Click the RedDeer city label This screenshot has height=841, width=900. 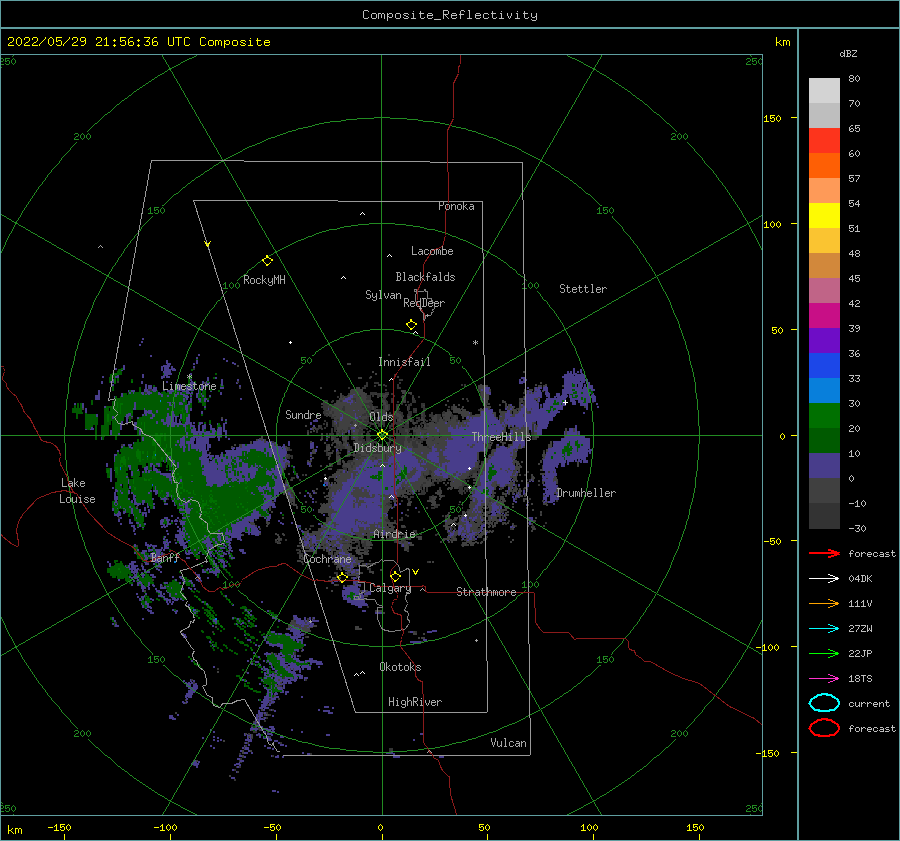424,303
